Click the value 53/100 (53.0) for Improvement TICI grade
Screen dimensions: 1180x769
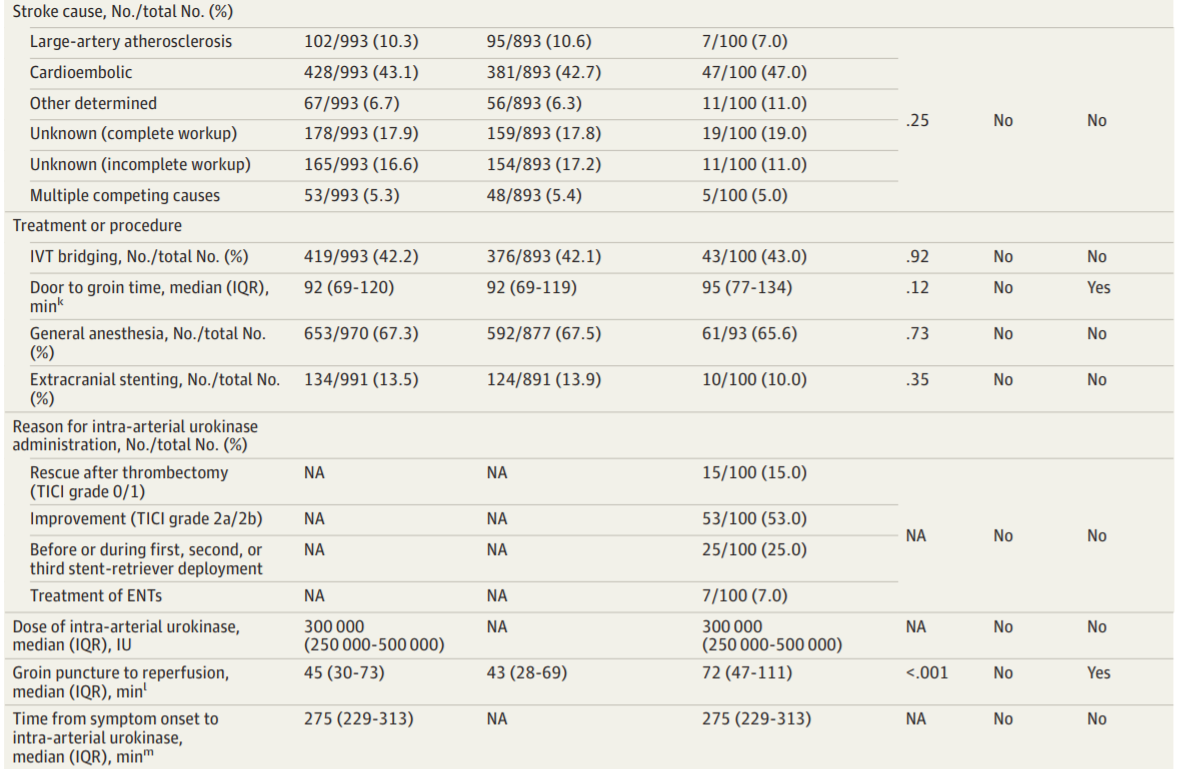pyautogui.click(x=754, y=518)
